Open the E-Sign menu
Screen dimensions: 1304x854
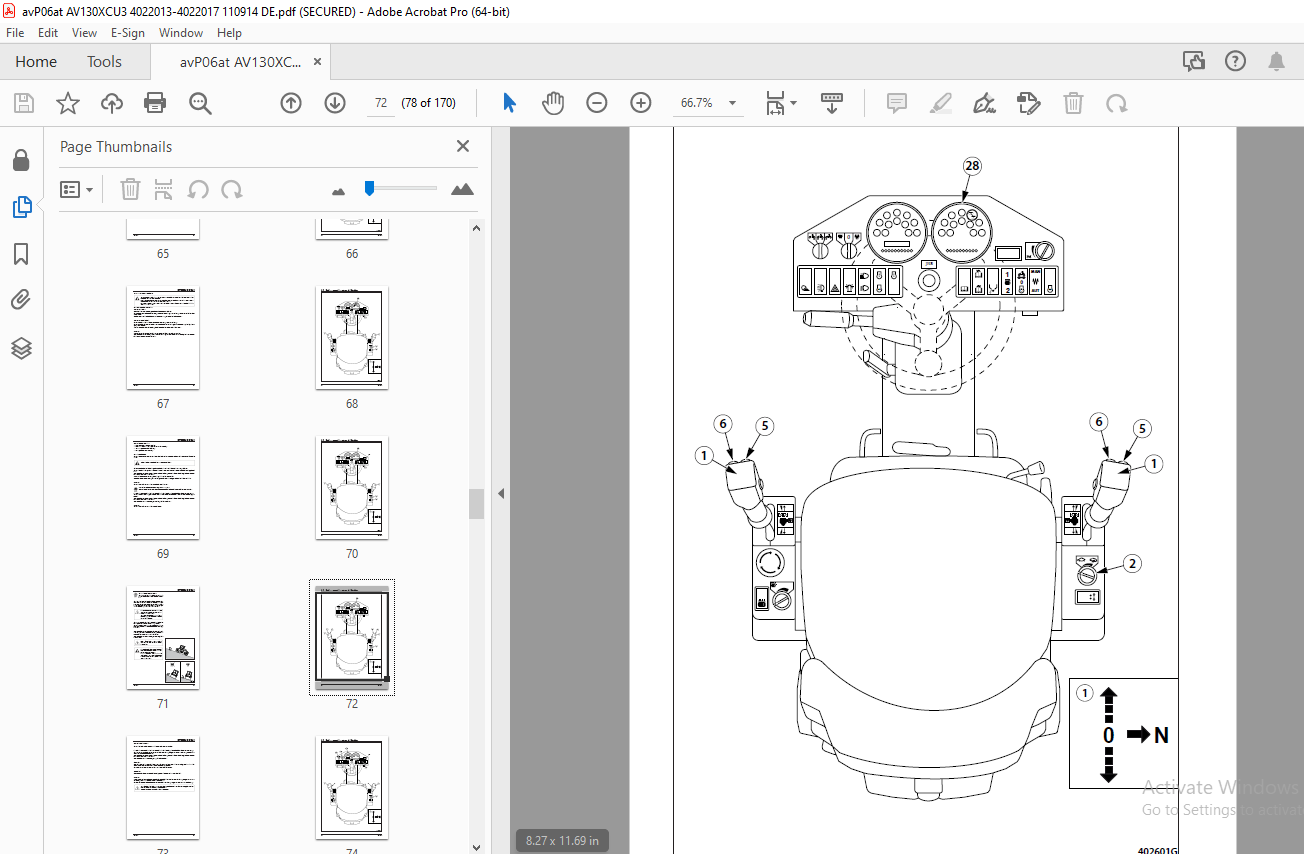point(128,33)
